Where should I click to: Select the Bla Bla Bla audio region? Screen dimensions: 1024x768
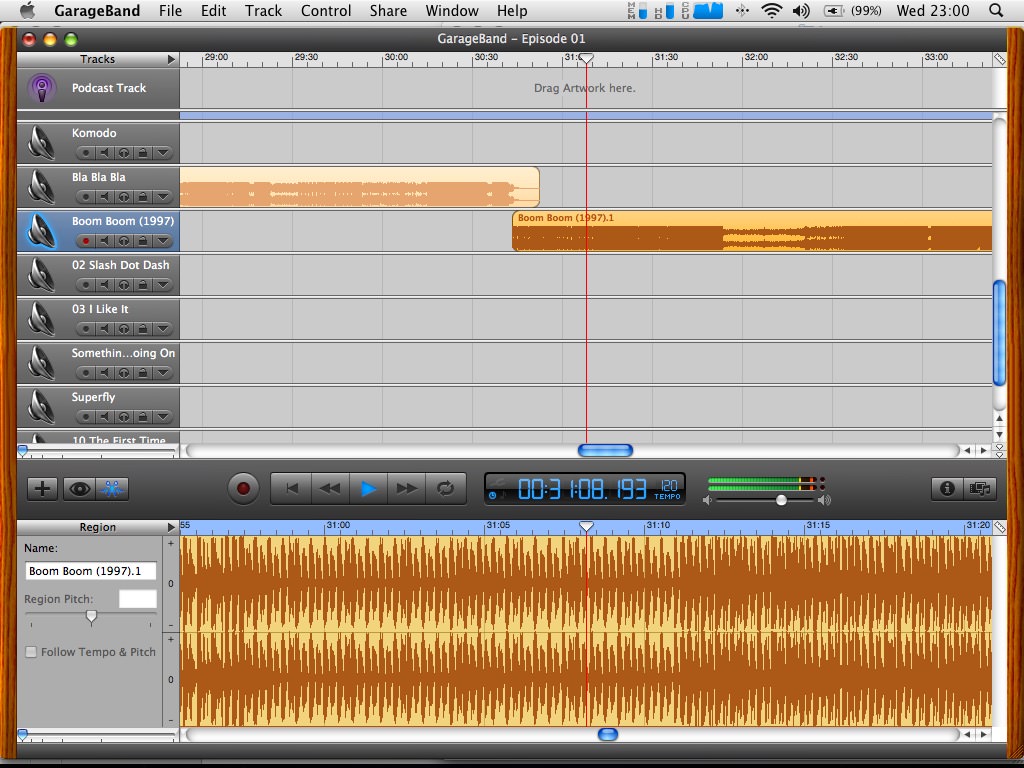[360, 187]
